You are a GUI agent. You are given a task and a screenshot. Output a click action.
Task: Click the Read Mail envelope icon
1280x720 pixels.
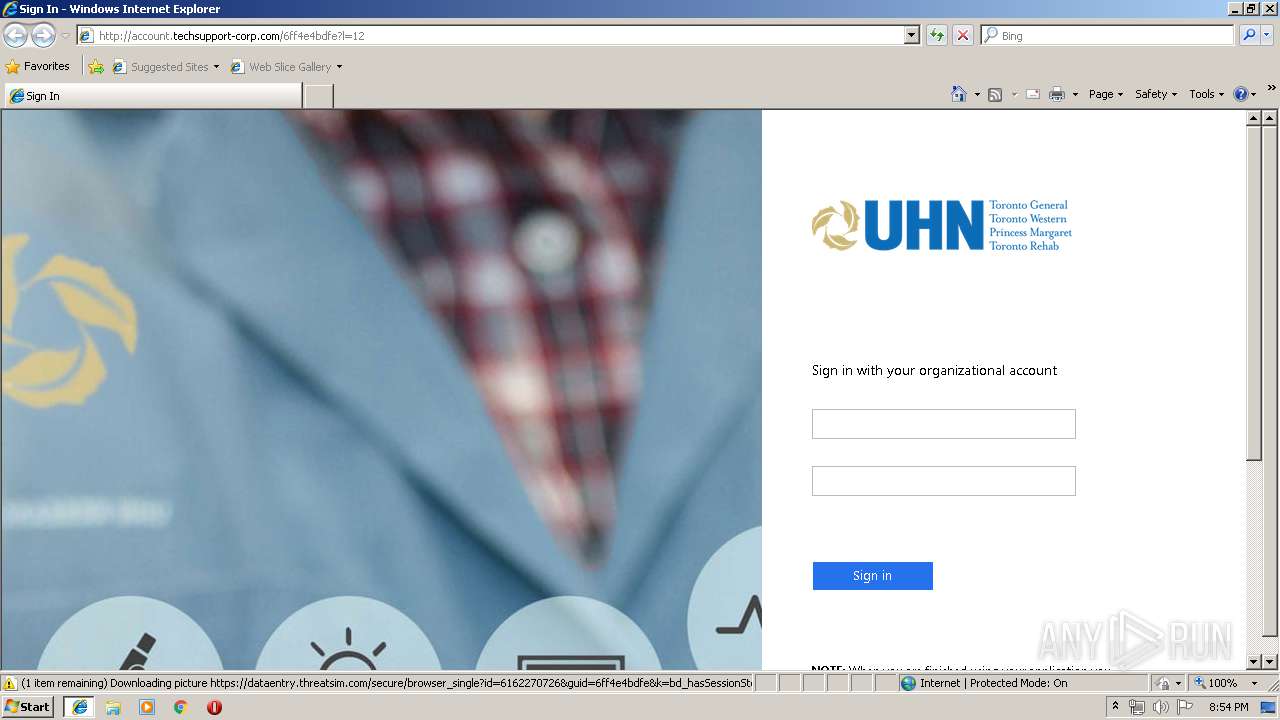(x=1033, y=94)
